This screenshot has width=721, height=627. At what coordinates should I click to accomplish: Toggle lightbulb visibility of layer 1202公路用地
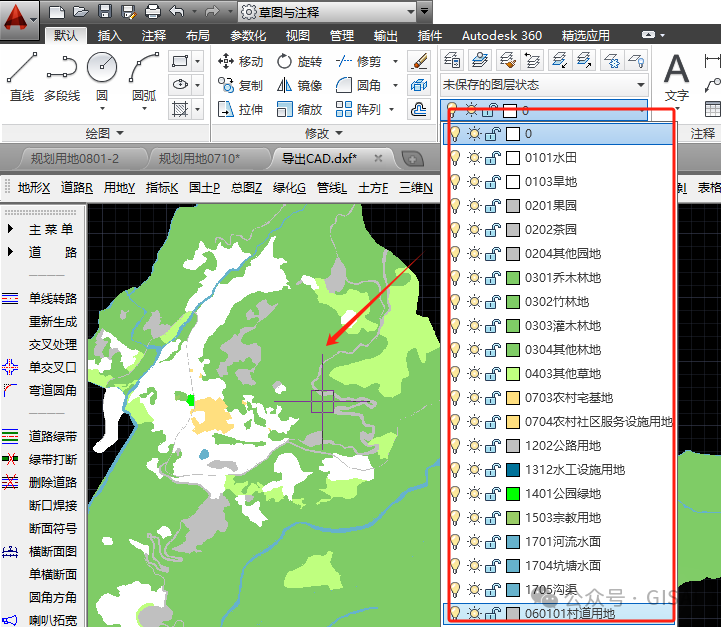click(x=455, y=445)
